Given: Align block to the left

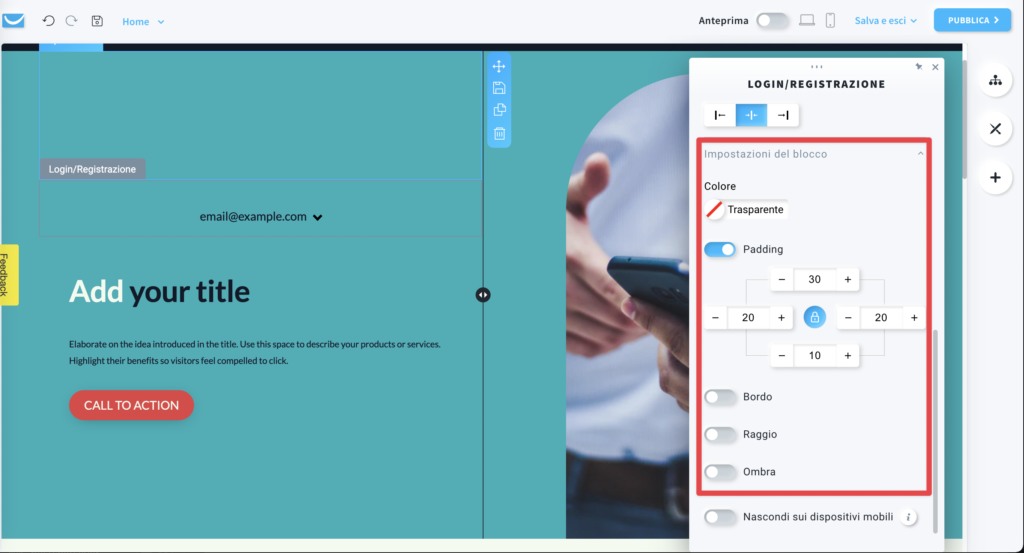Looking at the screenshot, I should click(720, 116).
